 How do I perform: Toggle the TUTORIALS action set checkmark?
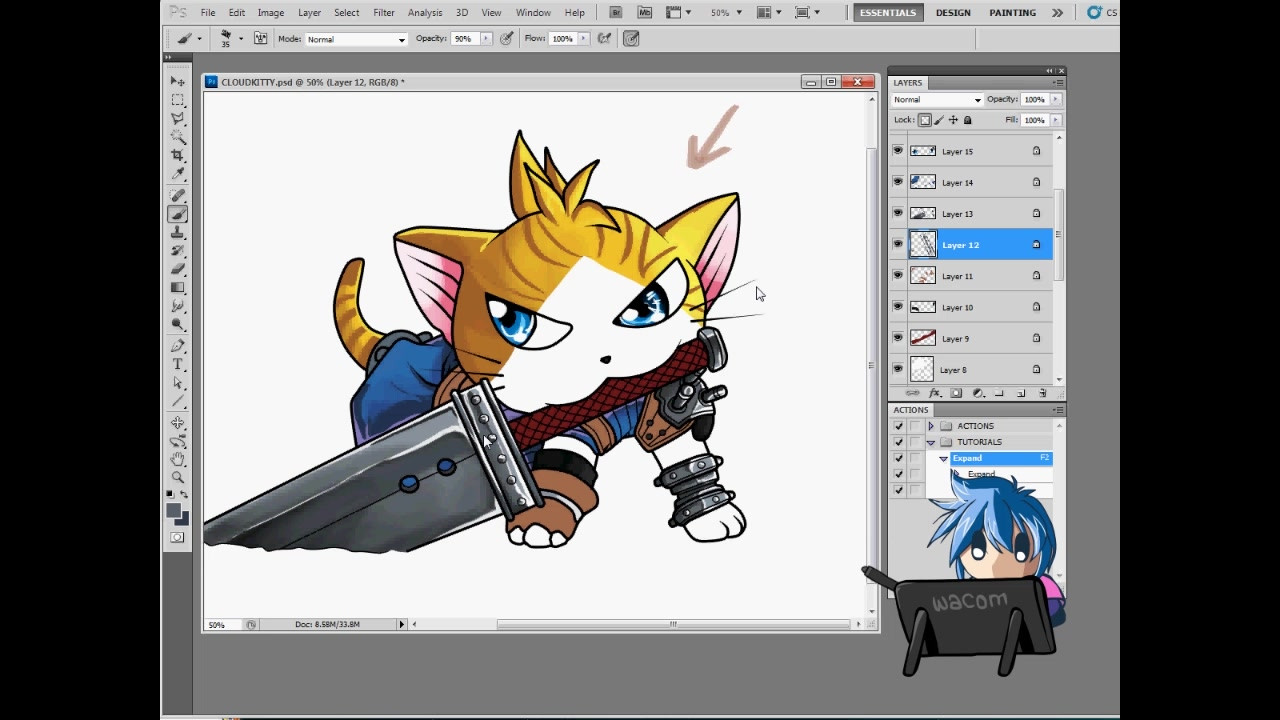(898, 442)
